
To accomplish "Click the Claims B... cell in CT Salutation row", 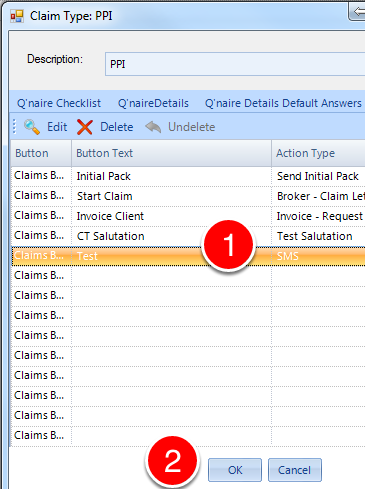I will [41, 236].
